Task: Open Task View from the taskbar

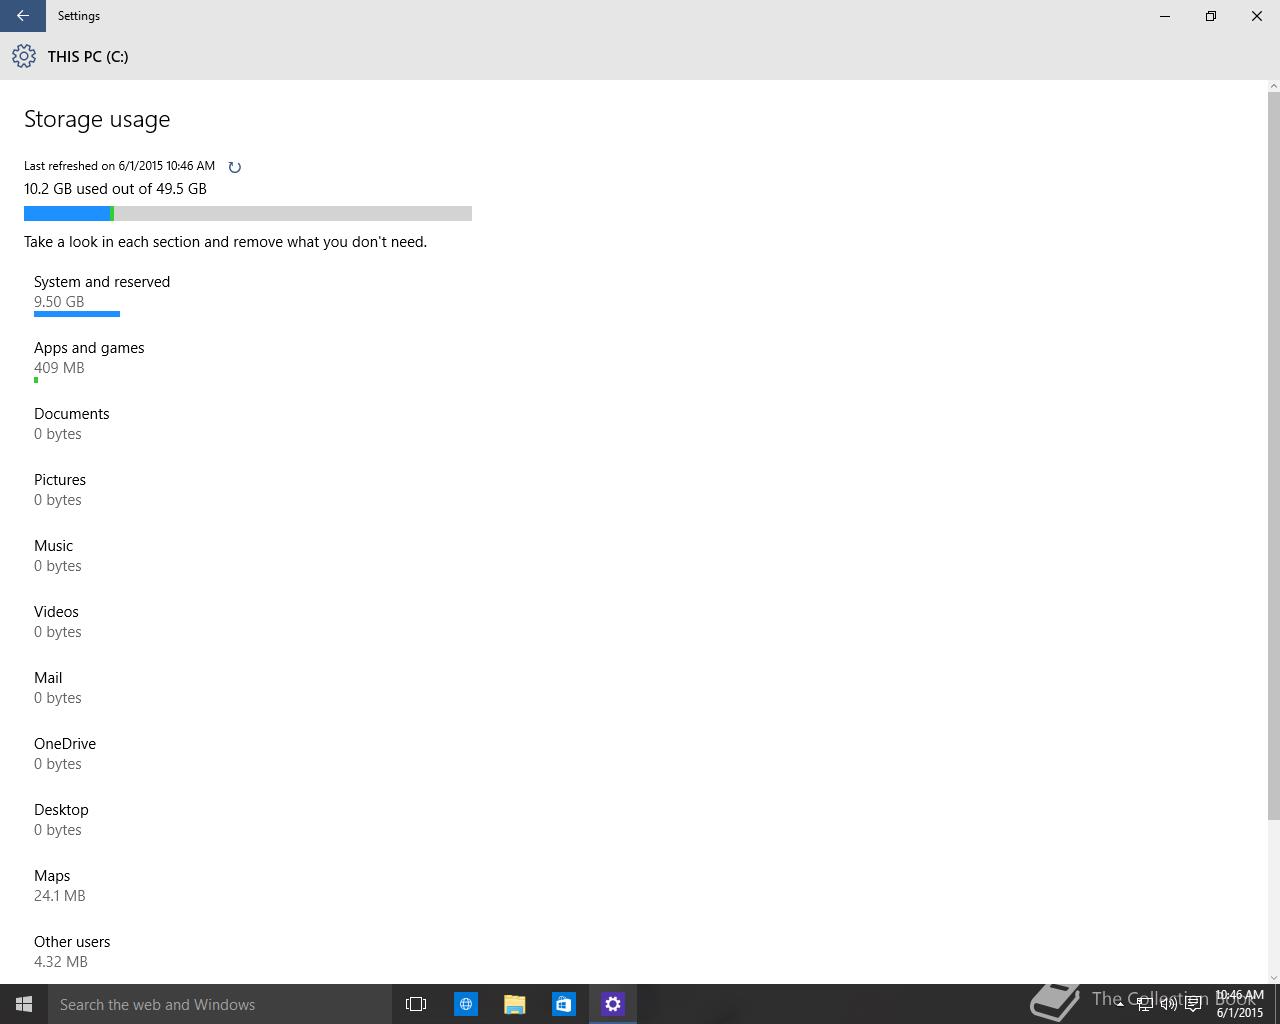Action: (416, 1004)
